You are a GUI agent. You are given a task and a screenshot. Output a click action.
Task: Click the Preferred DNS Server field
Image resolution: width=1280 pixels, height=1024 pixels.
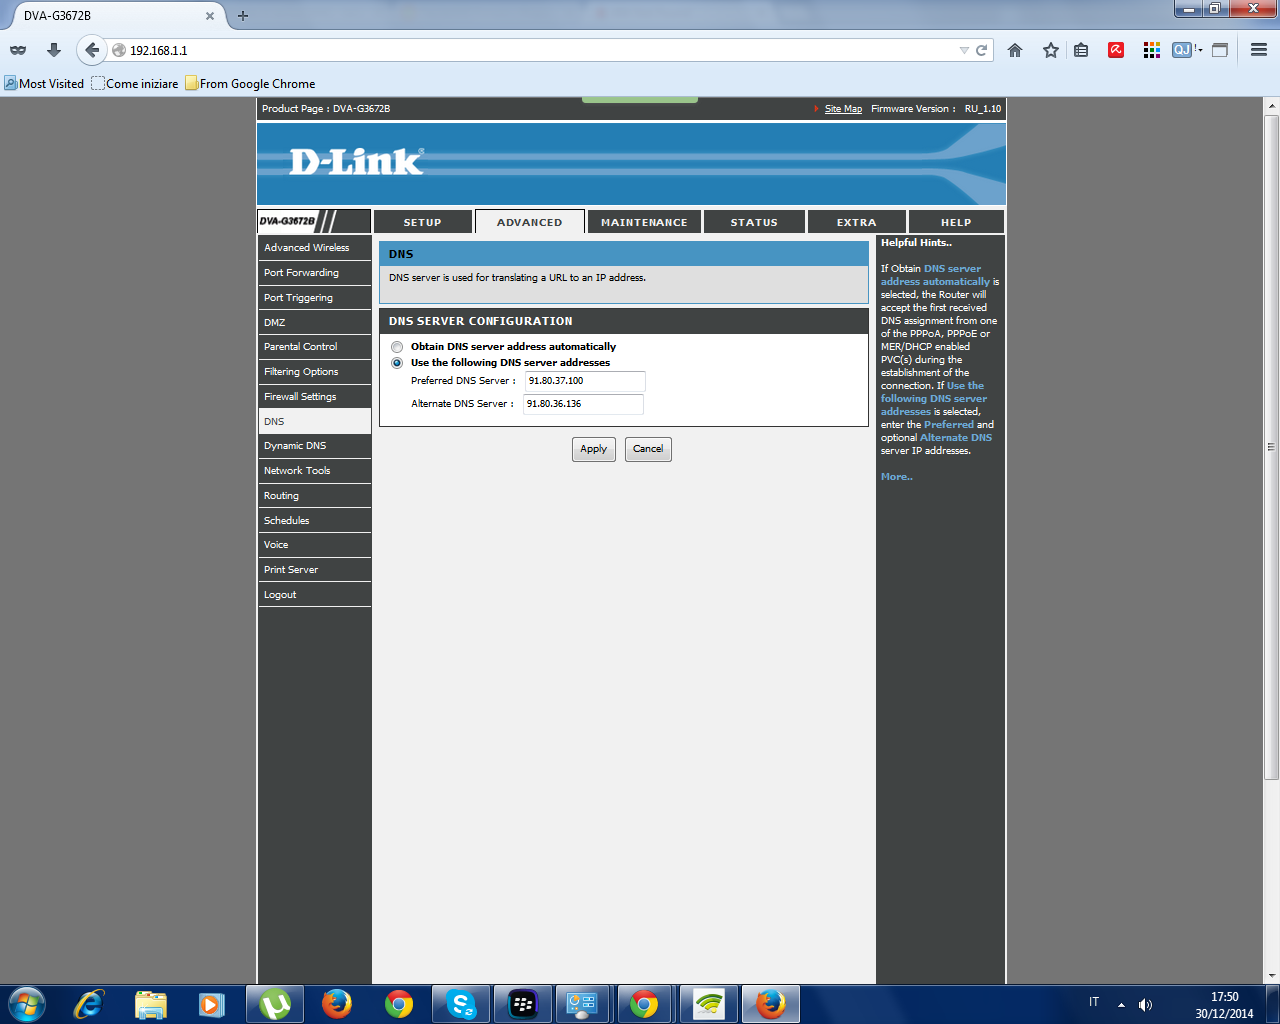(x=584, y=381)
